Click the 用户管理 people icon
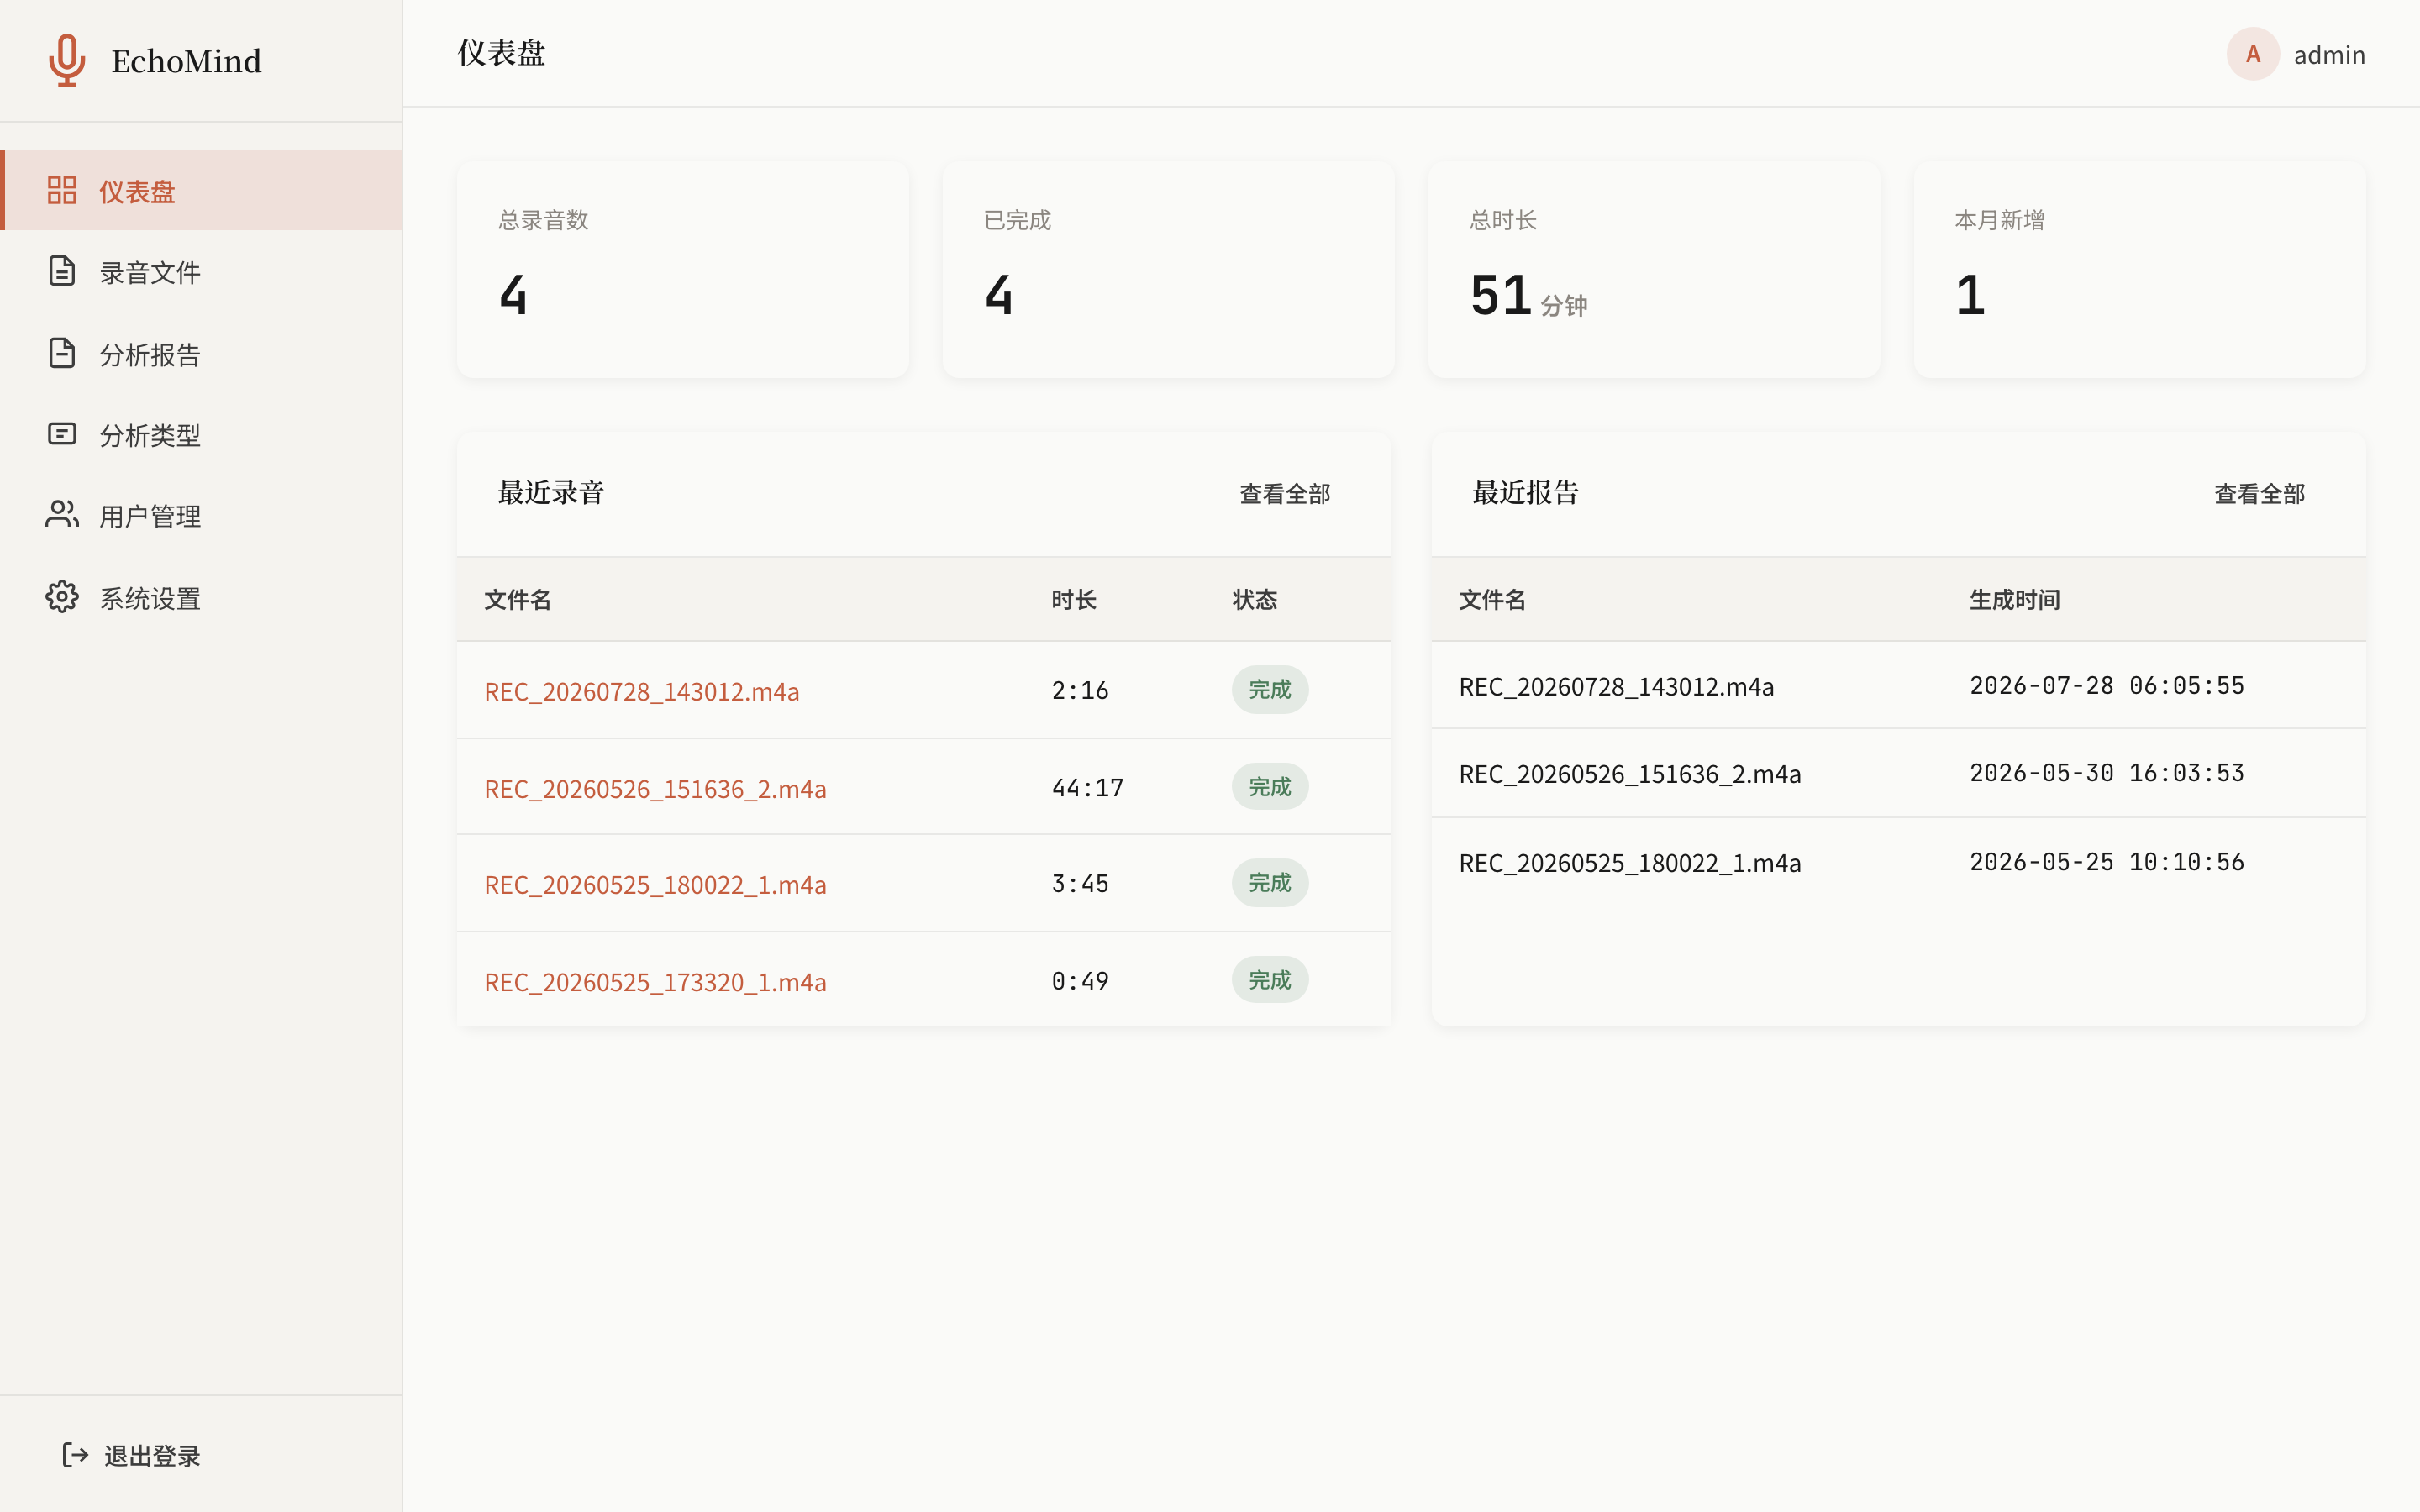Screen dimensions: 2420x1512 click(62, 515)
